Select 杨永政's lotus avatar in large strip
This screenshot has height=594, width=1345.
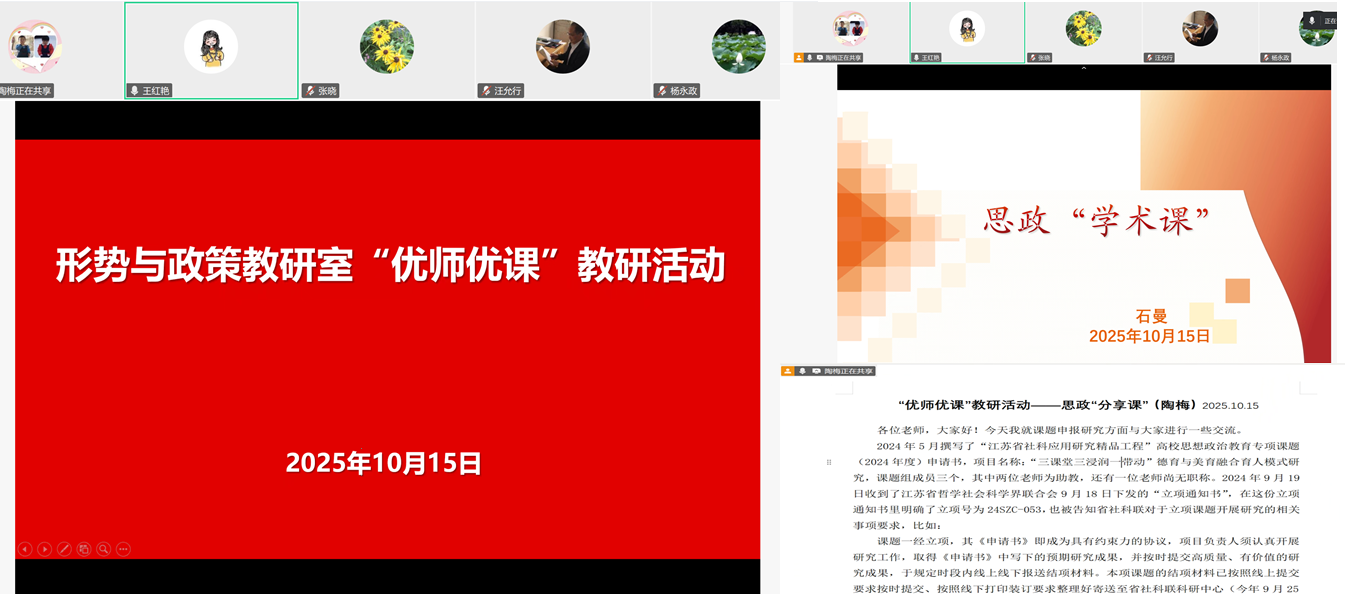pos(738,46)
